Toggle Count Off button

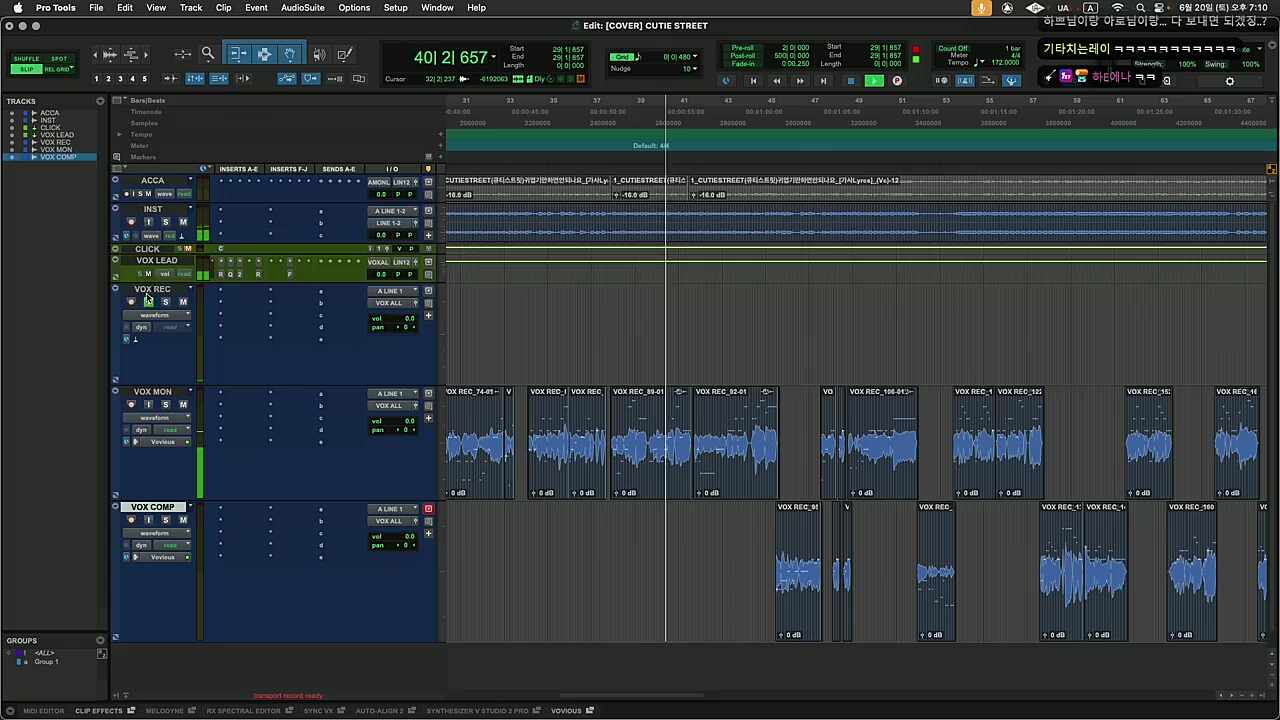click(952, 48)
